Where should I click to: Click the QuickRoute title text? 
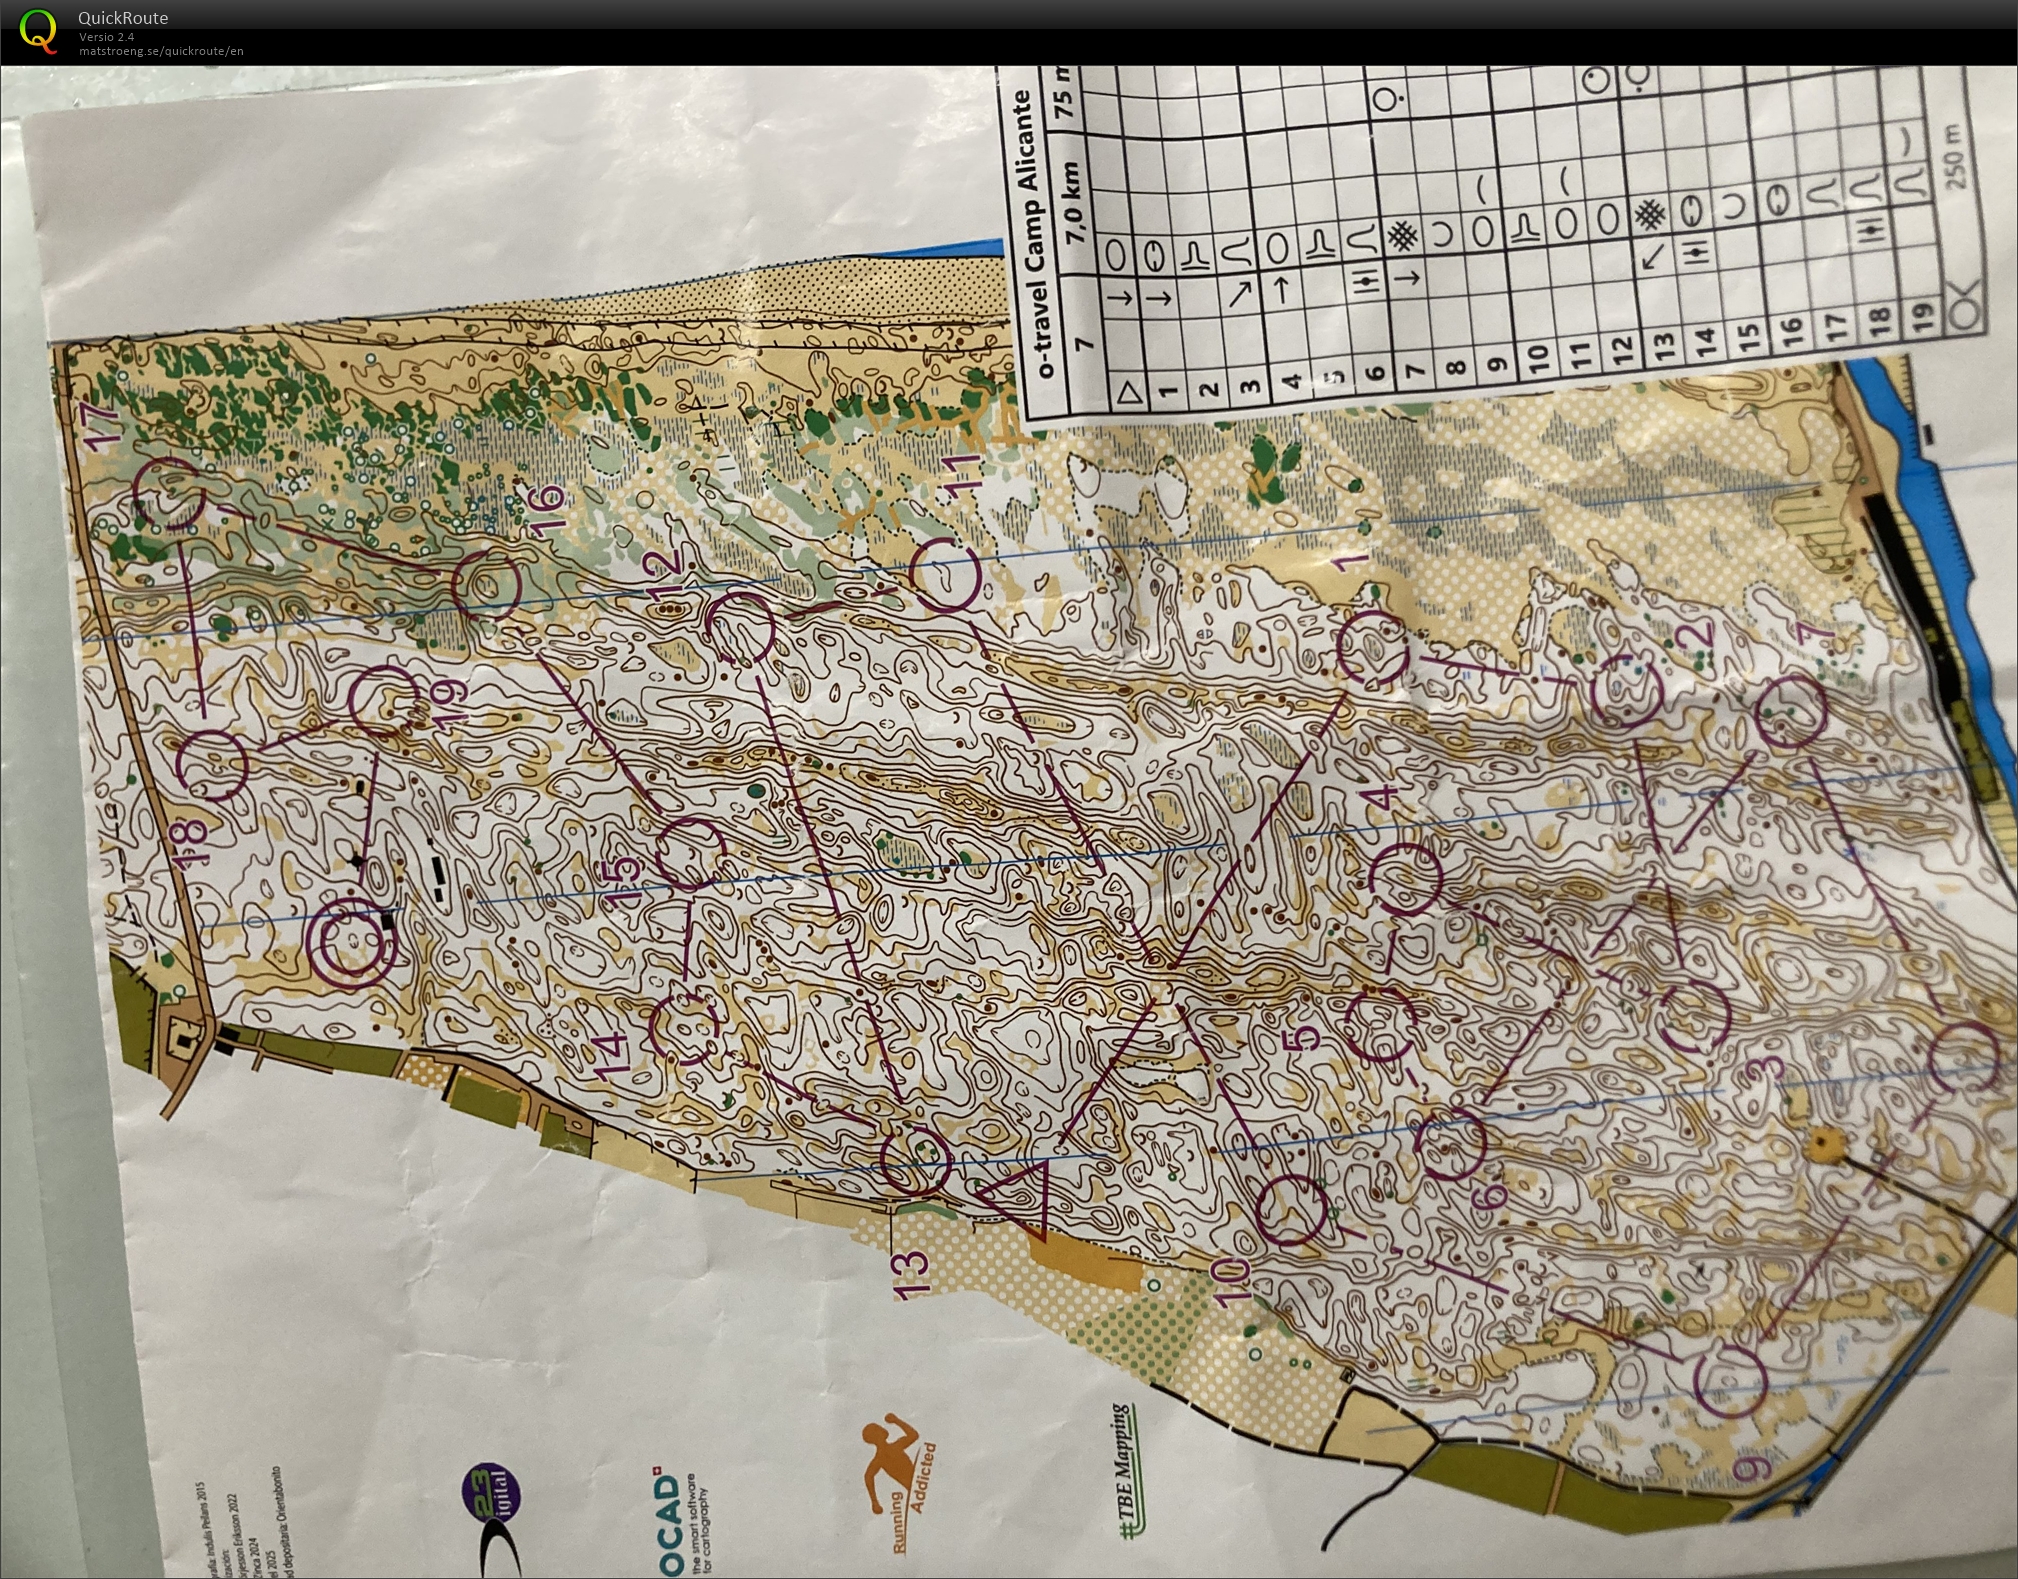click(x=123, y=18)
